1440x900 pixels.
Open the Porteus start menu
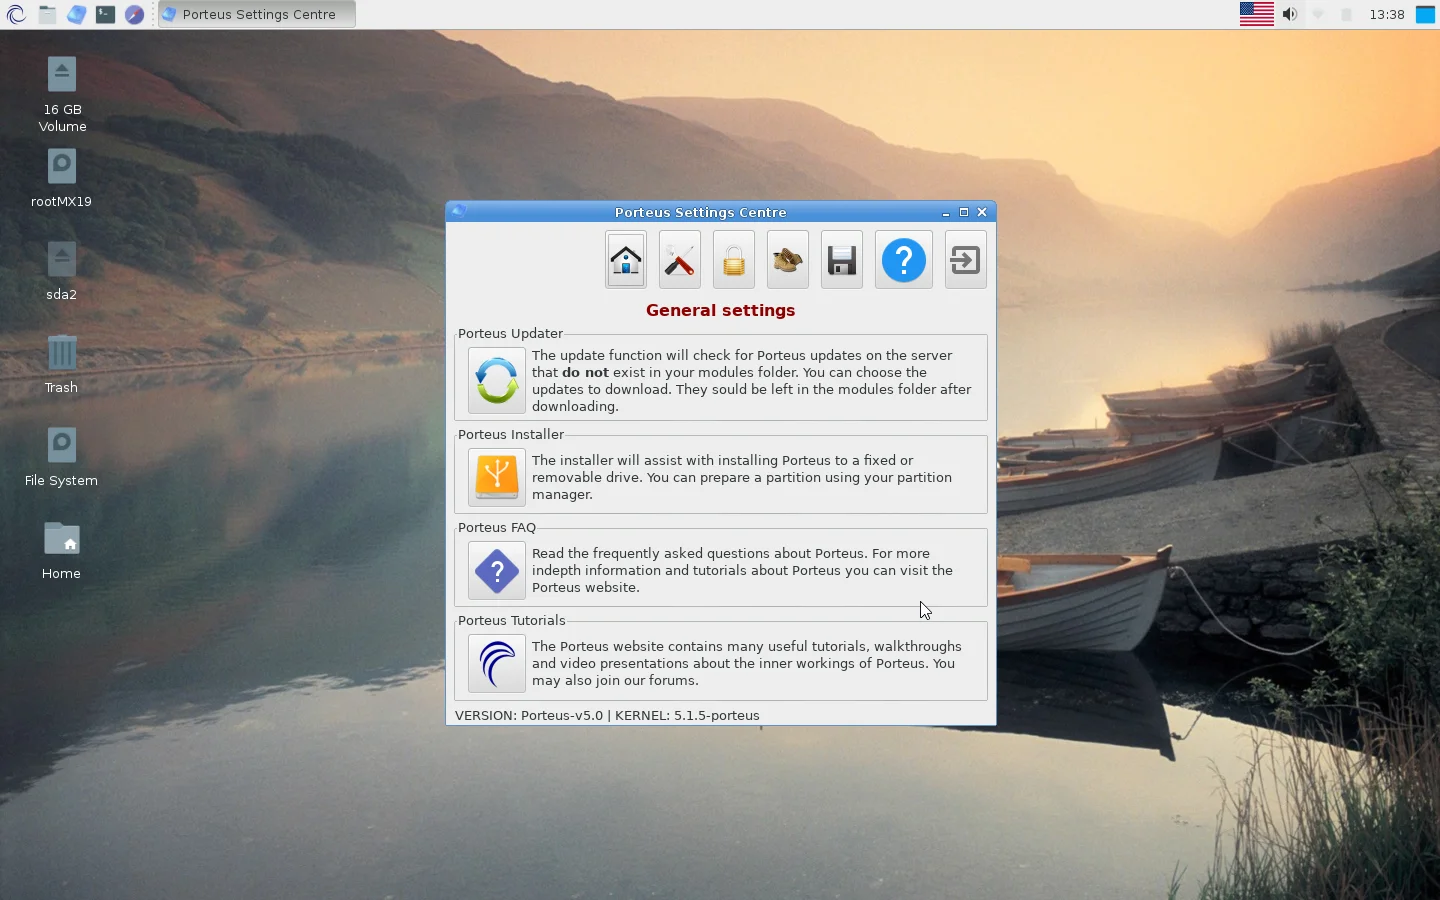16,14
